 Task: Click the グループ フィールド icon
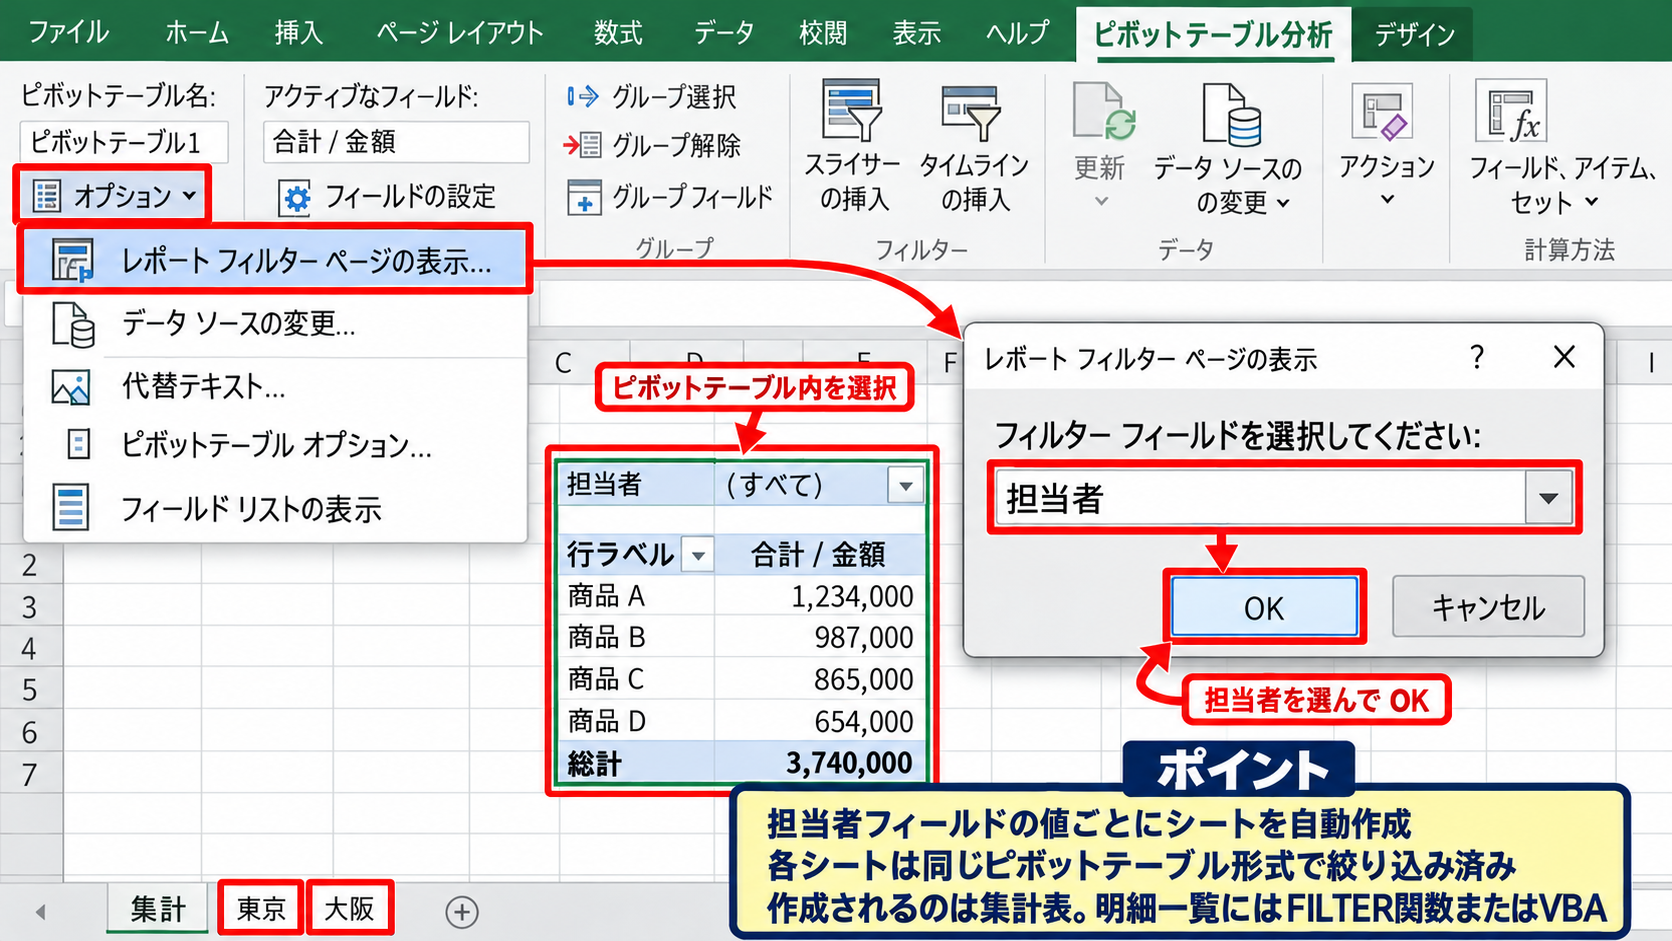coord(584,197)
